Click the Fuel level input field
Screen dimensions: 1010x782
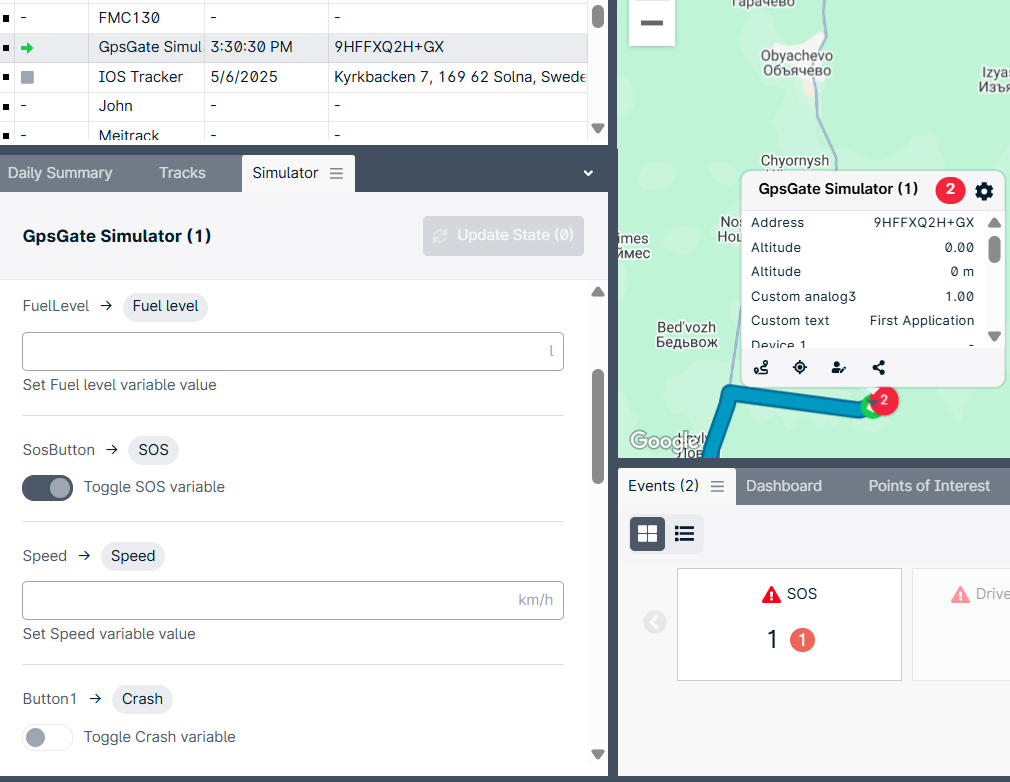pos(293,352)
